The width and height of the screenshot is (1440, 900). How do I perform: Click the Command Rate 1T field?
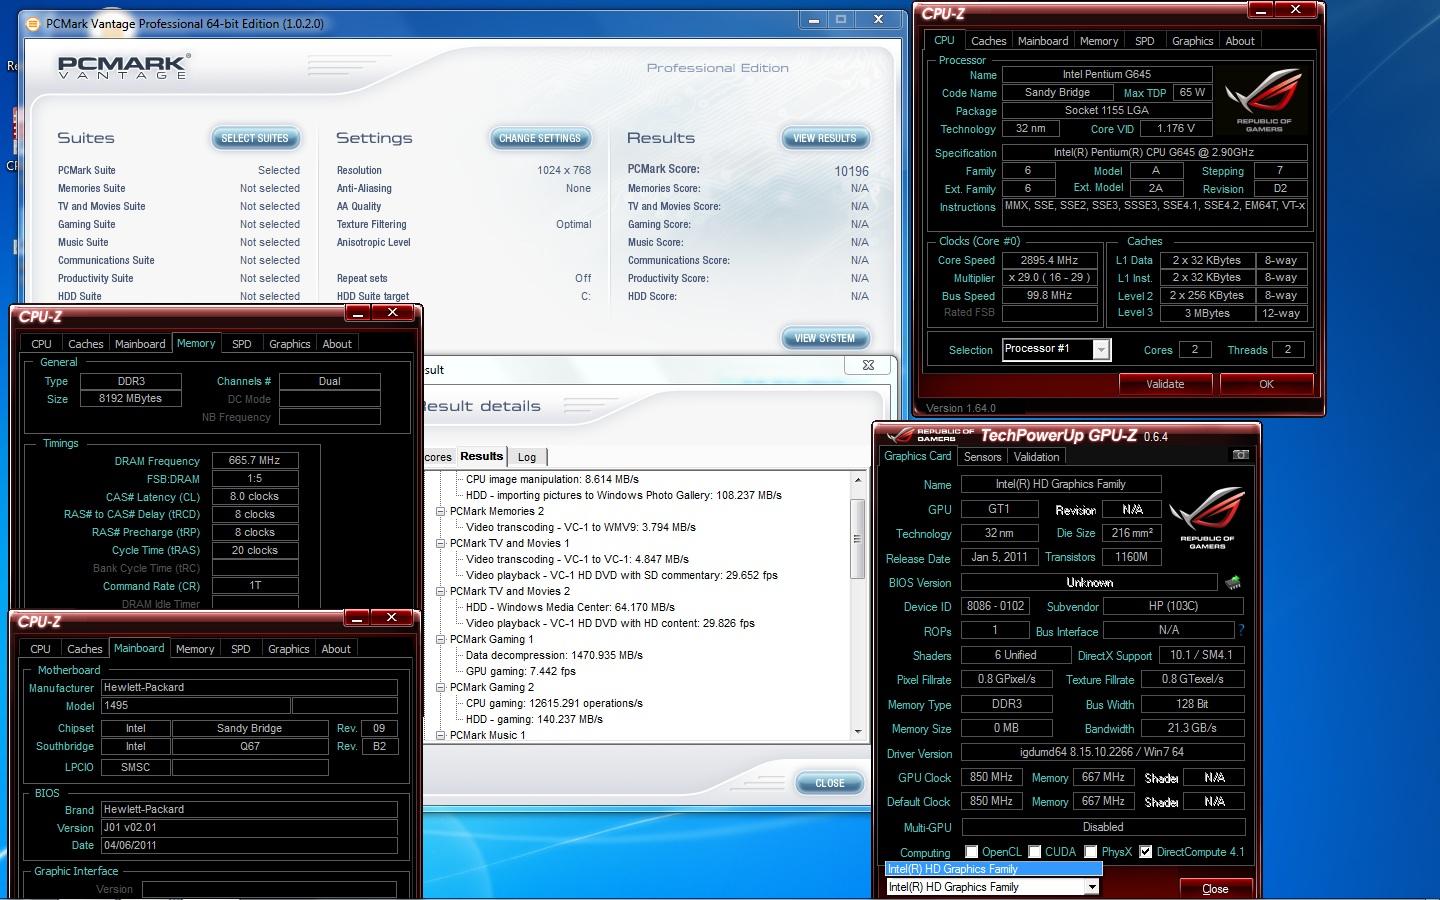[x=254, y=586]
